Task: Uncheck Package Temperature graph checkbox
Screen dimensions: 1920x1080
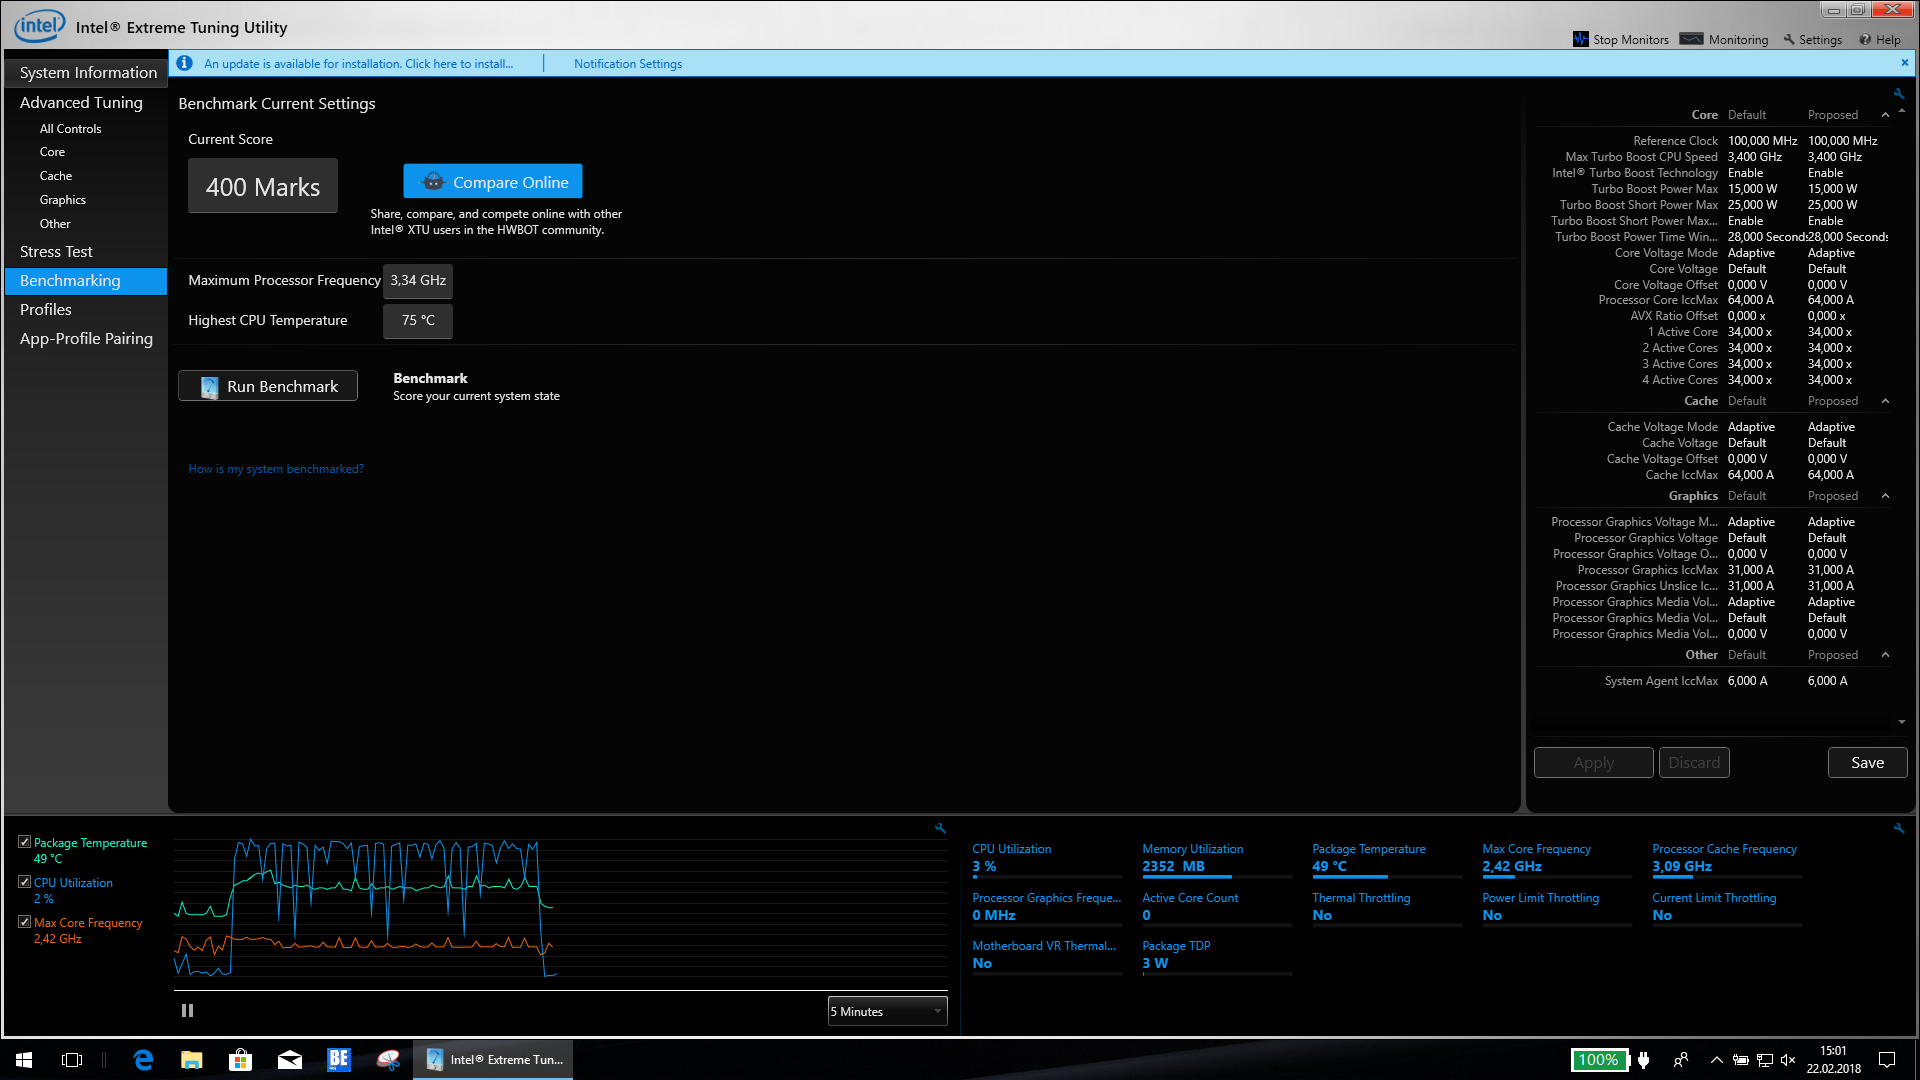Action: [24, 842]
